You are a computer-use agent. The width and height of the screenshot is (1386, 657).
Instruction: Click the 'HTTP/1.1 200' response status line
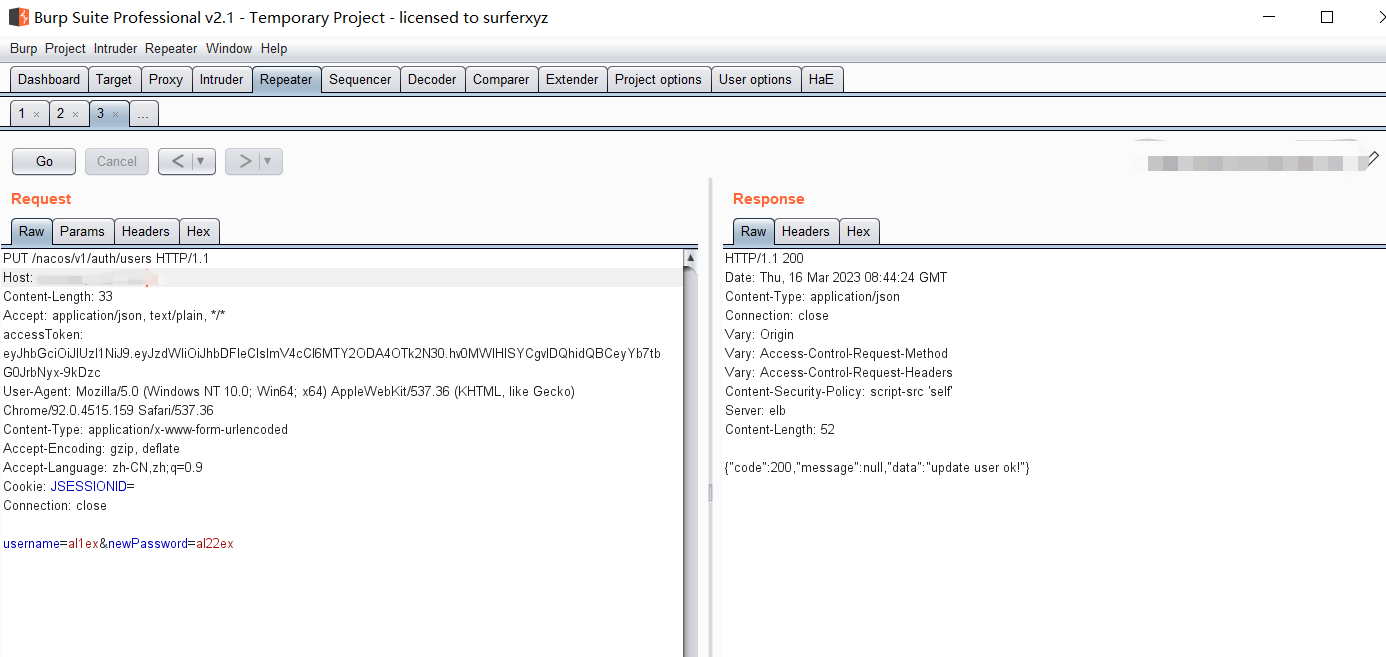pos(764,258)
